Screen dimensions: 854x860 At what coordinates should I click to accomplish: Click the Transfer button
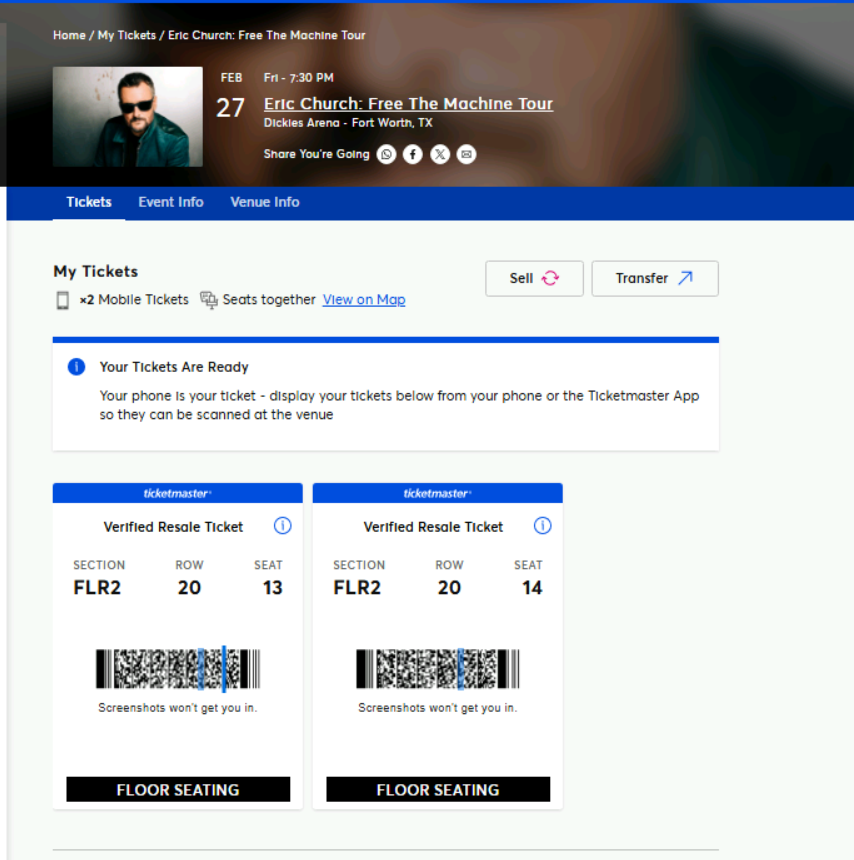pyautogui.click(x=655, y=279)
